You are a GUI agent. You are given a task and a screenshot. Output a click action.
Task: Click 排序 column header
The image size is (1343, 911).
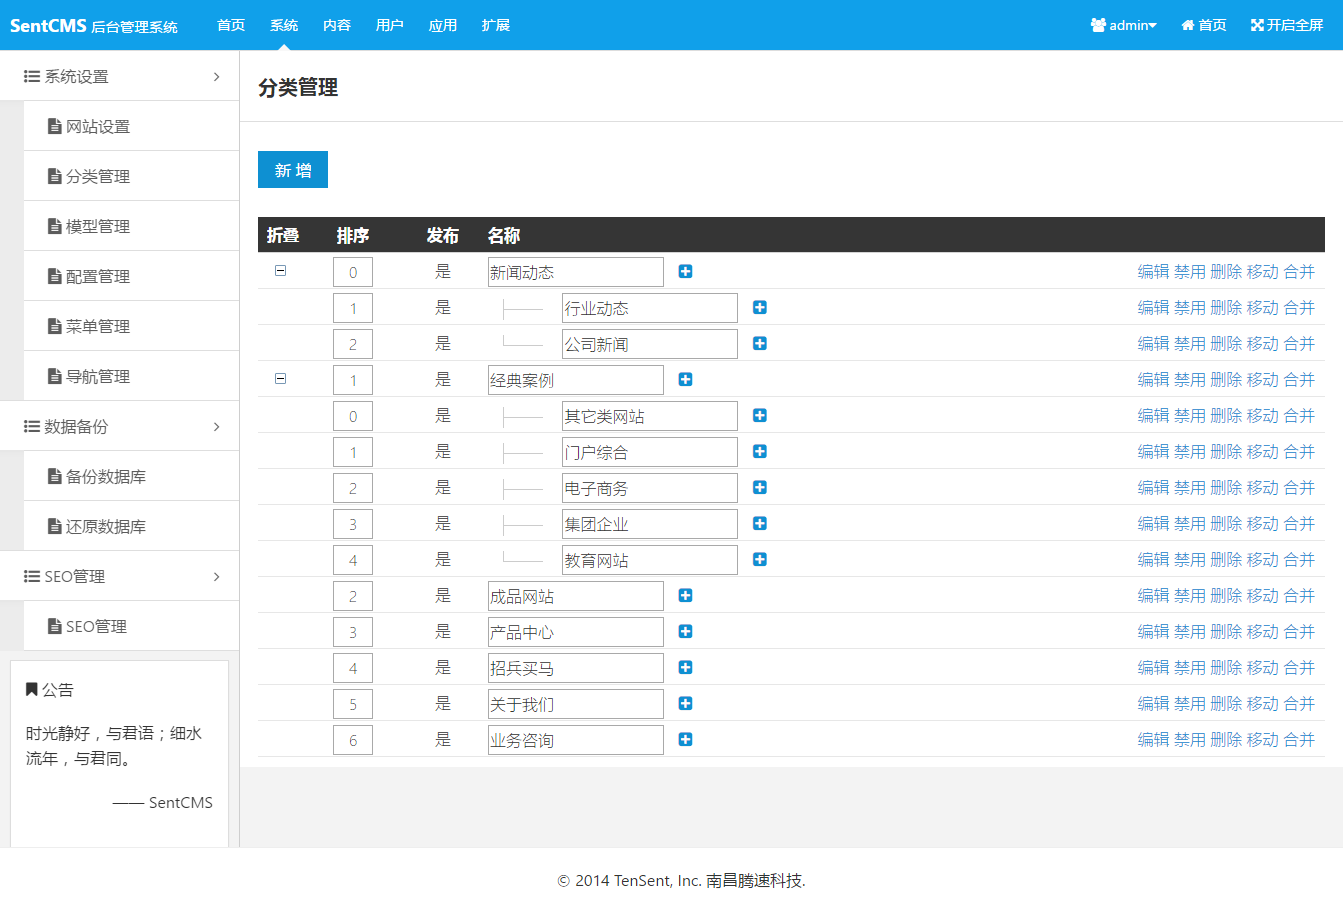[353, 235]
